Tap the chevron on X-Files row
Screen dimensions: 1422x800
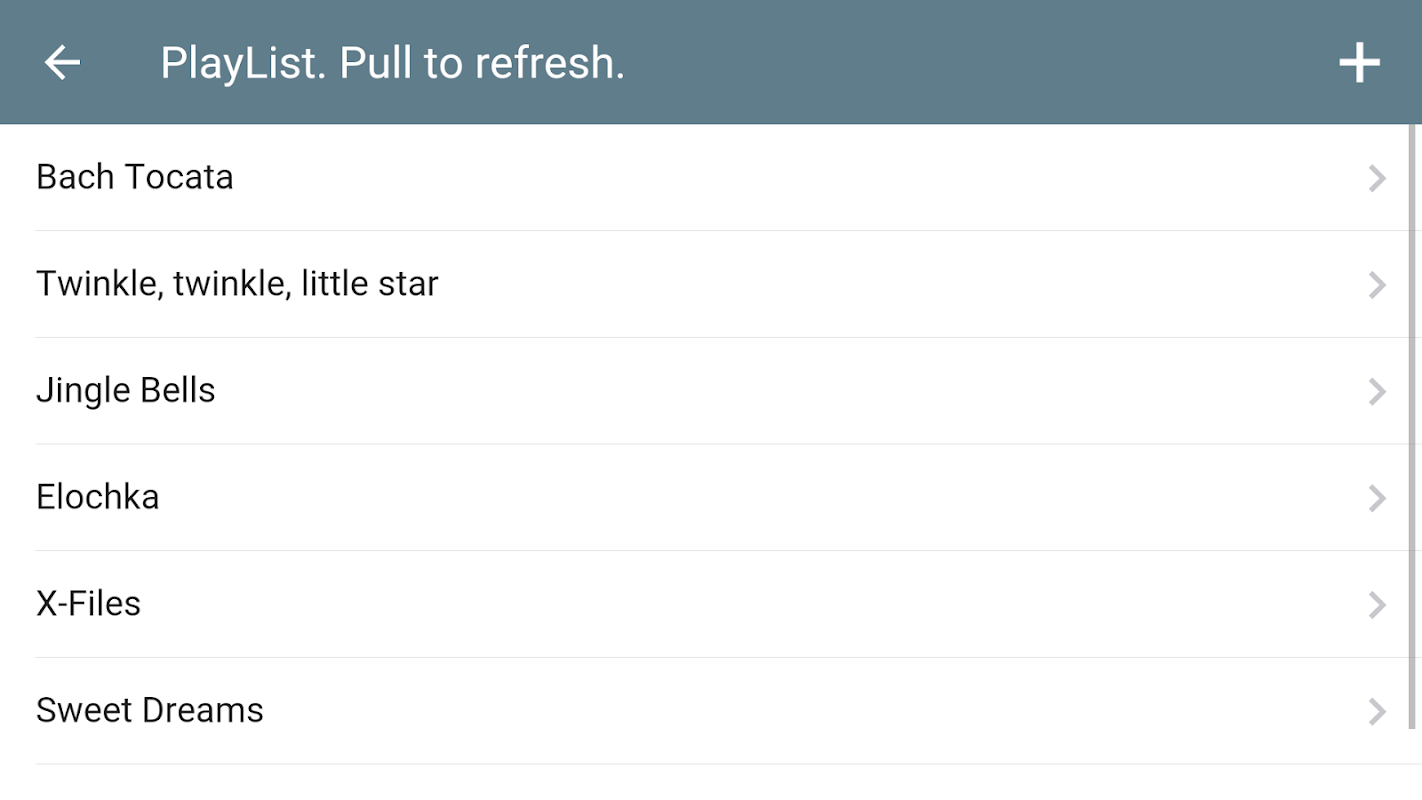pos(1377,605)
